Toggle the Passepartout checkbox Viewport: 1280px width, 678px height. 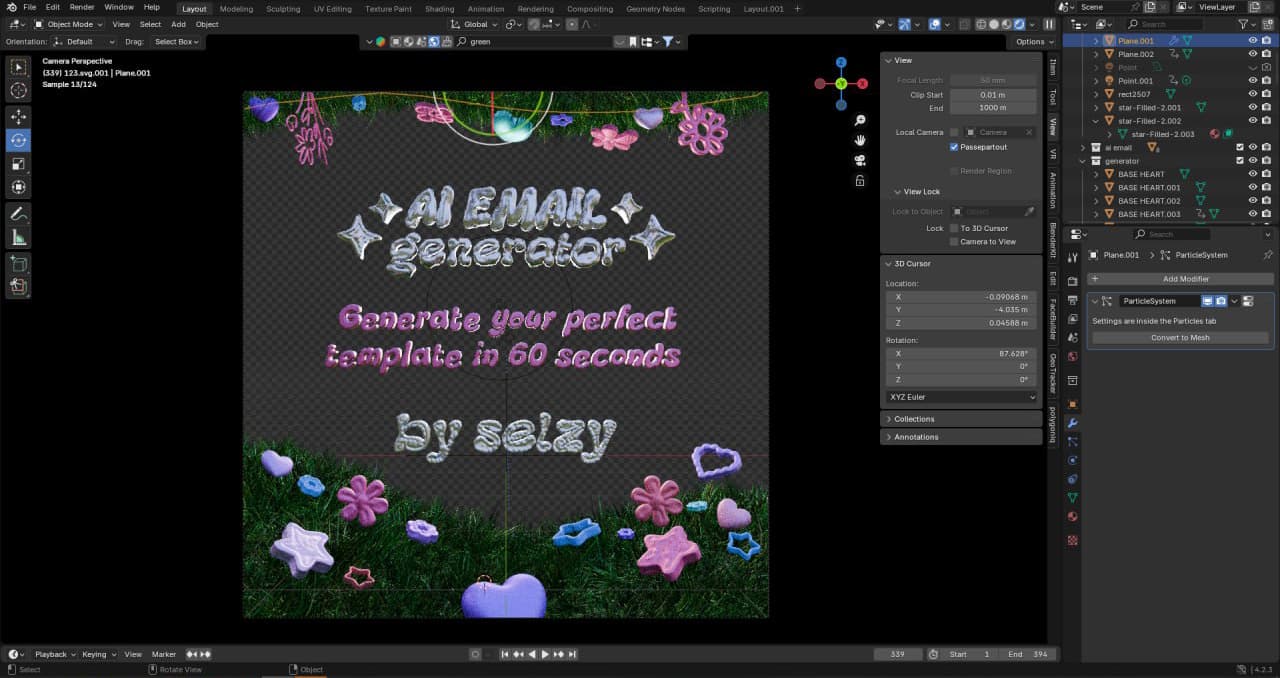tap(954, 147)
